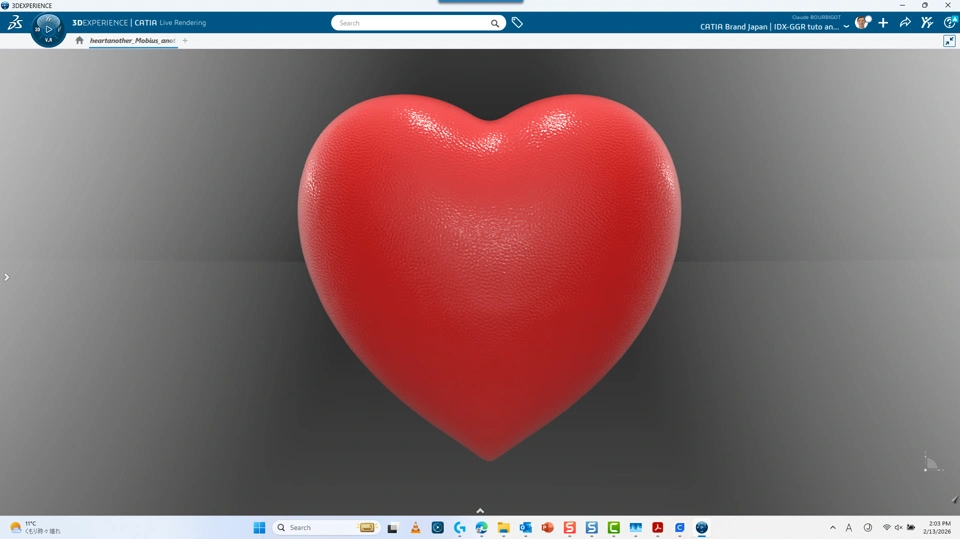Open the collaboration tools icon
Image resolution: width=960 pixels, height=539 pixels.
click(x=927, y=23)
